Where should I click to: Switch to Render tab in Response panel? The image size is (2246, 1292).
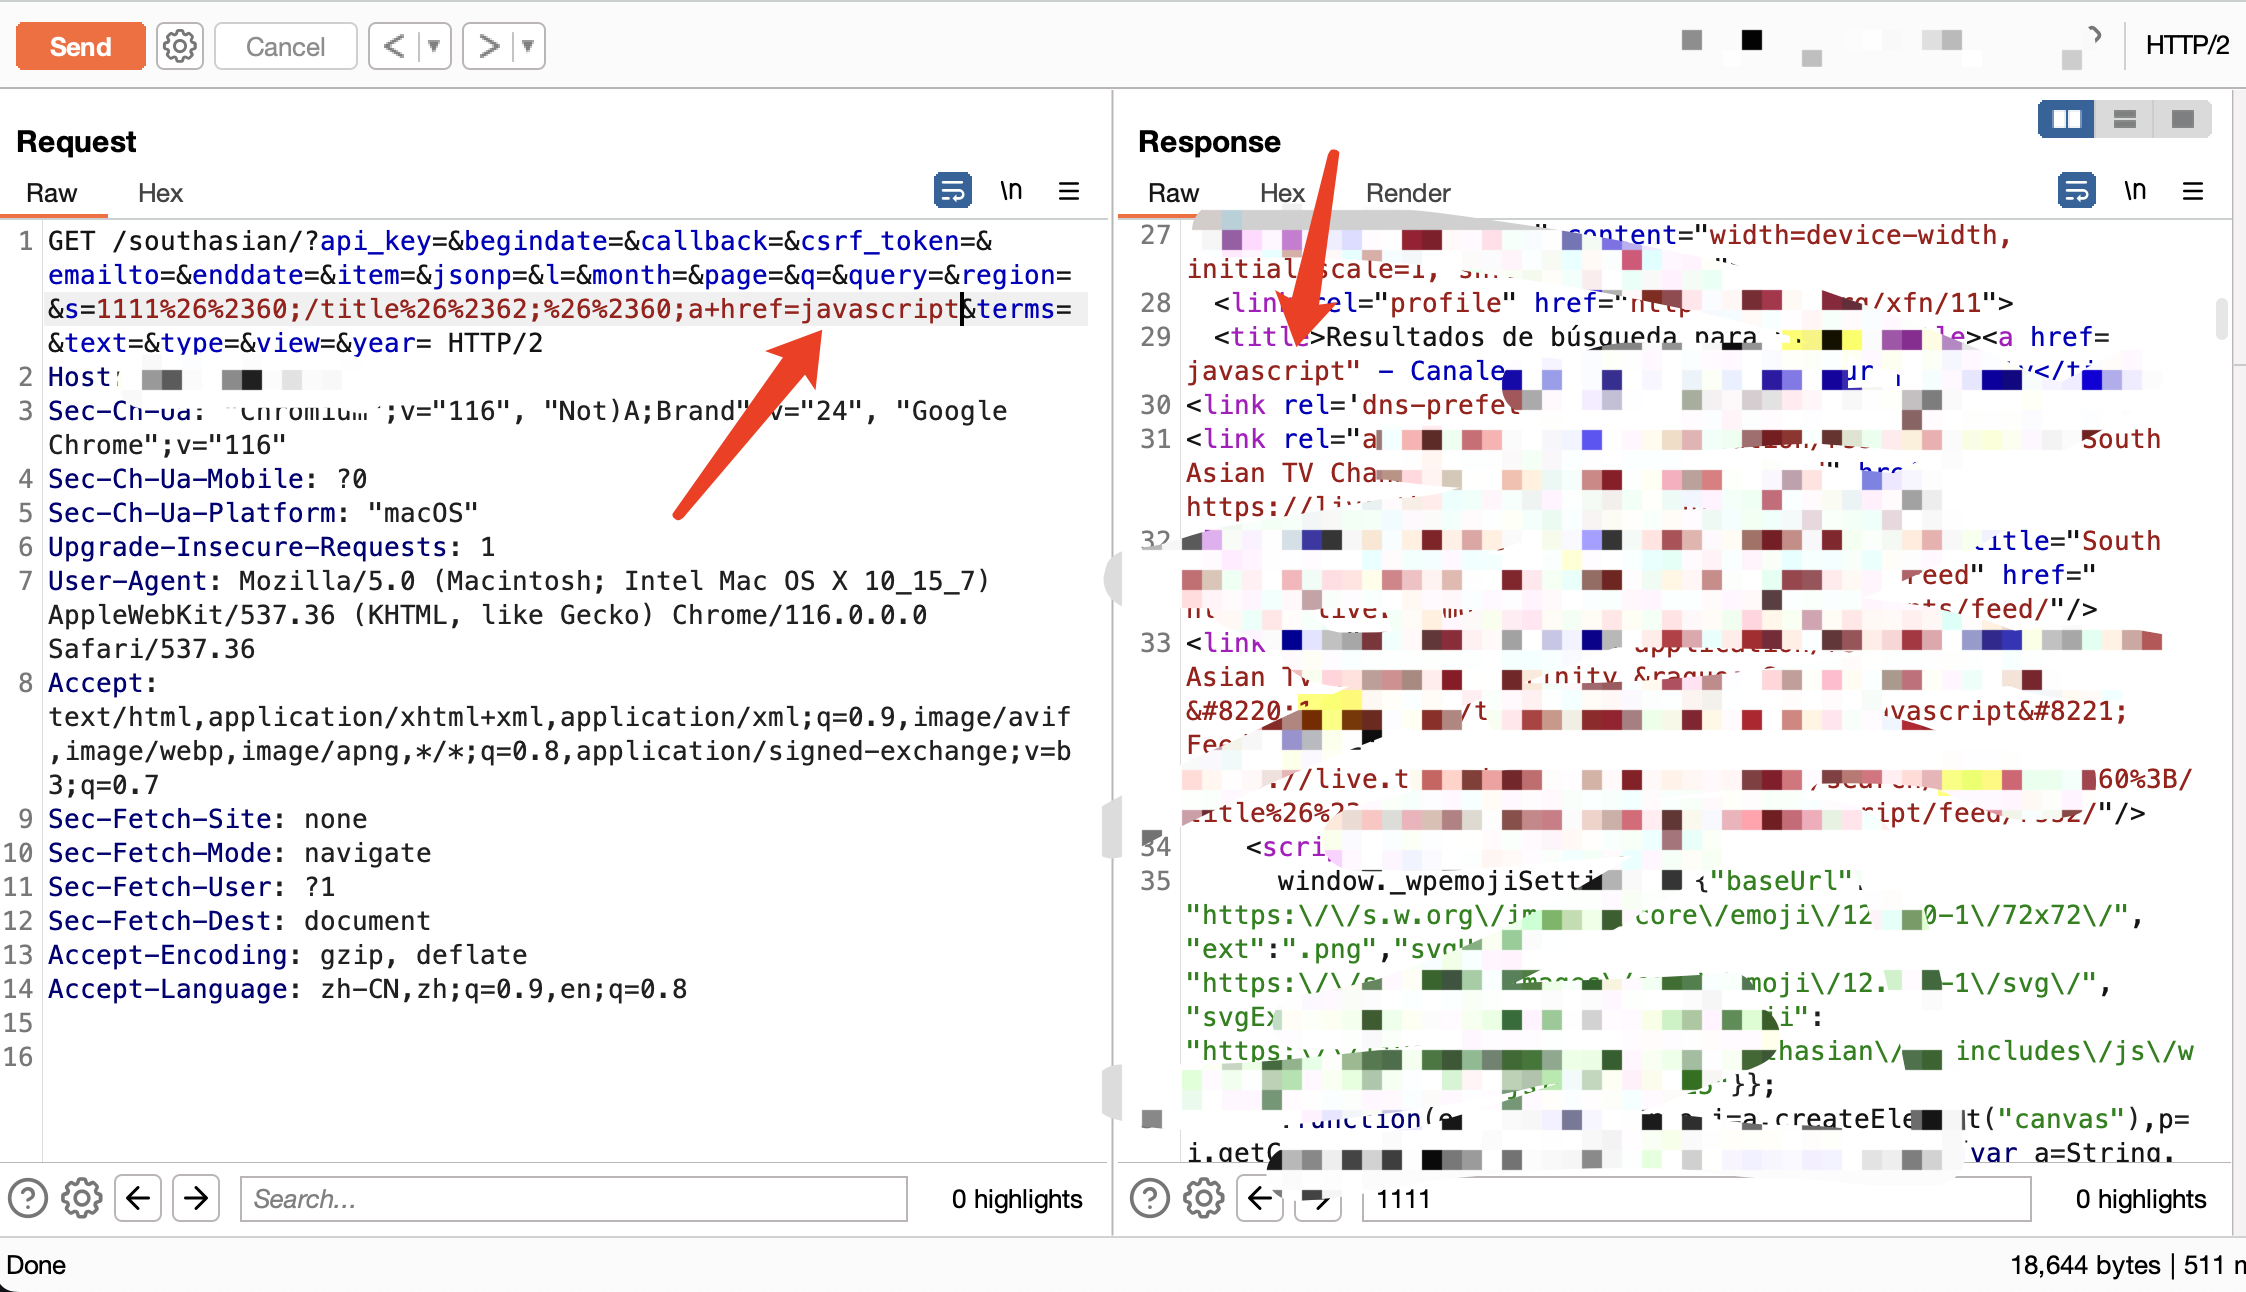(x=1407, y=193)
